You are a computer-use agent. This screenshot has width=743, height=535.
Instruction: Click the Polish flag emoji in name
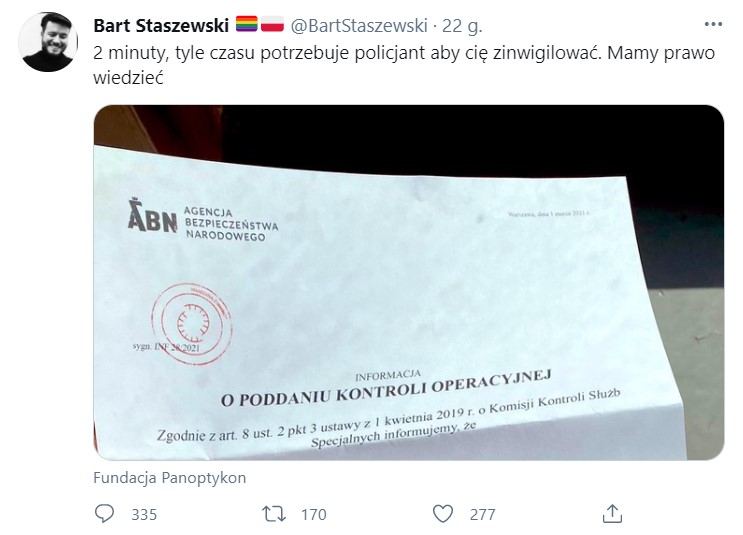pyautogui.click(x=272, y=24)
